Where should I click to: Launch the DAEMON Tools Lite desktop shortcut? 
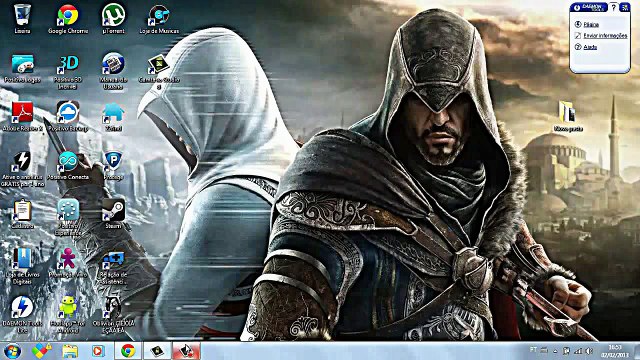22,315
